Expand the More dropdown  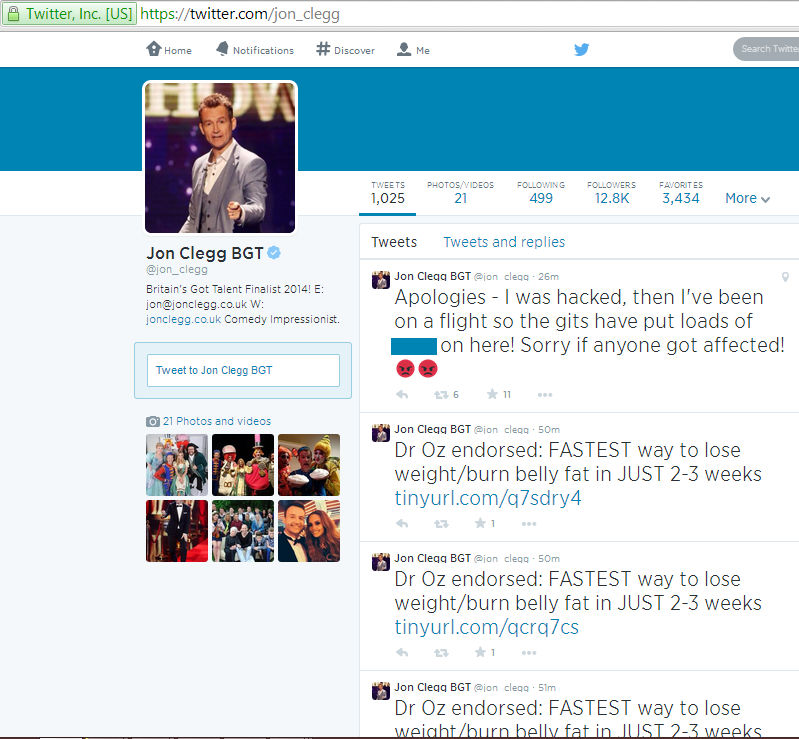748,198
